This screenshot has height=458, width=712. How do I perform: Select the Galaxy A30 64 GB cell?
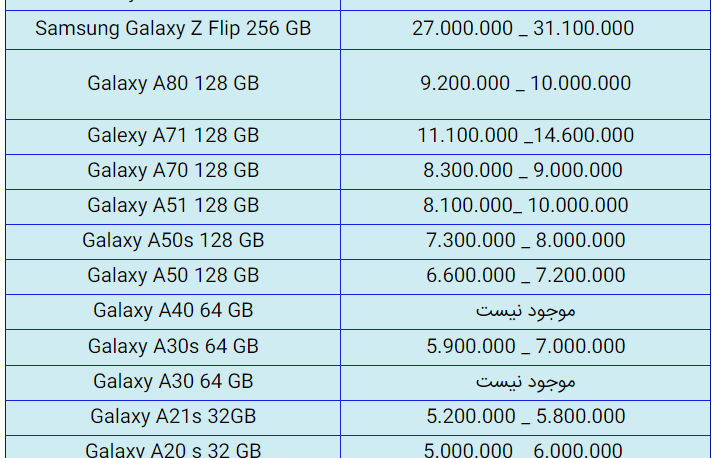173,383
